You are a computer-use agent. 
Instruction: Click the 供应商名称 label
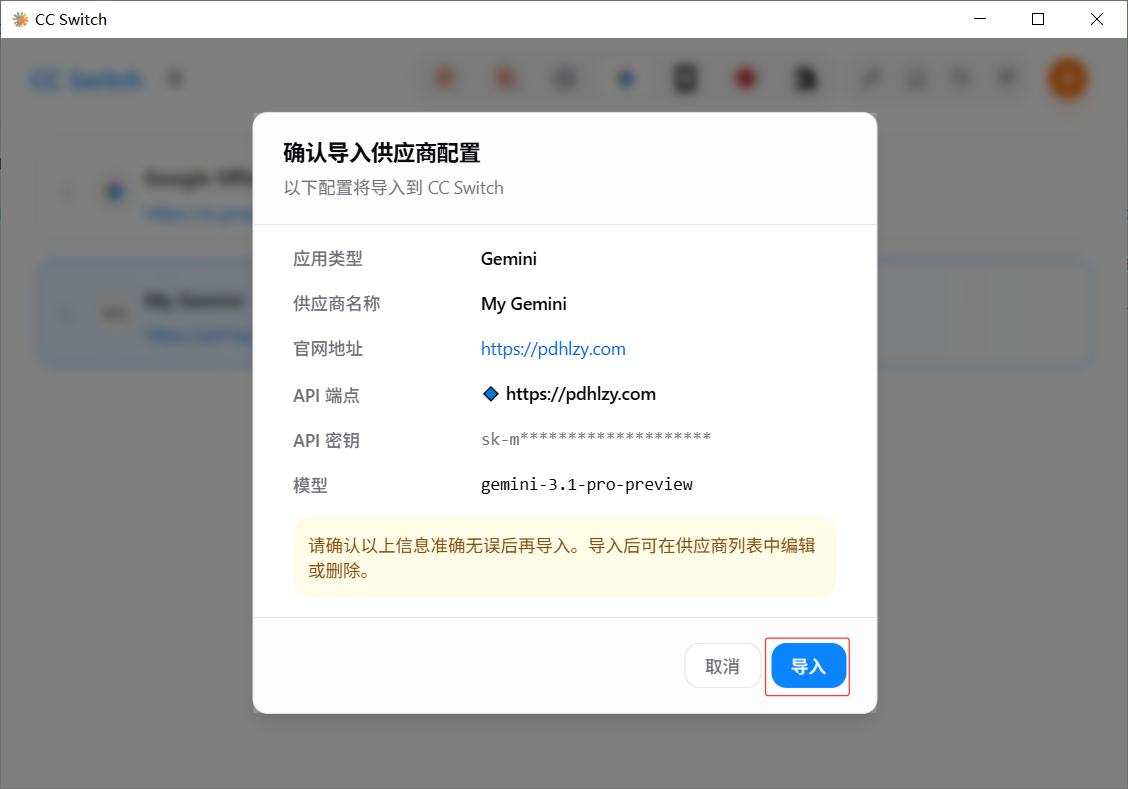(x=336, y=304)
